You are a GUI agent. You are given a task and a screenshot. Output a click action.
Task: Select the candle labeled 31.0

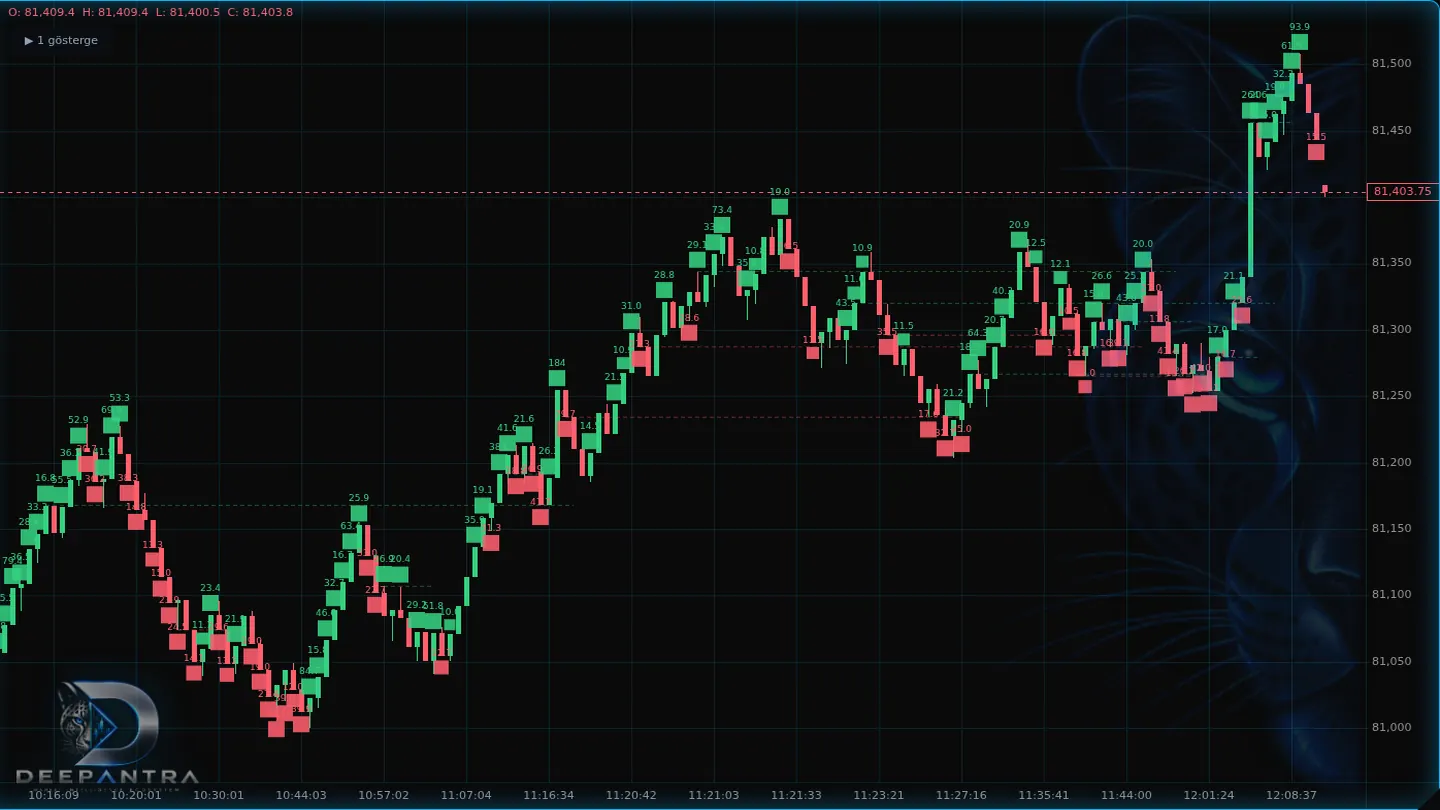click(x=631, y=320)
